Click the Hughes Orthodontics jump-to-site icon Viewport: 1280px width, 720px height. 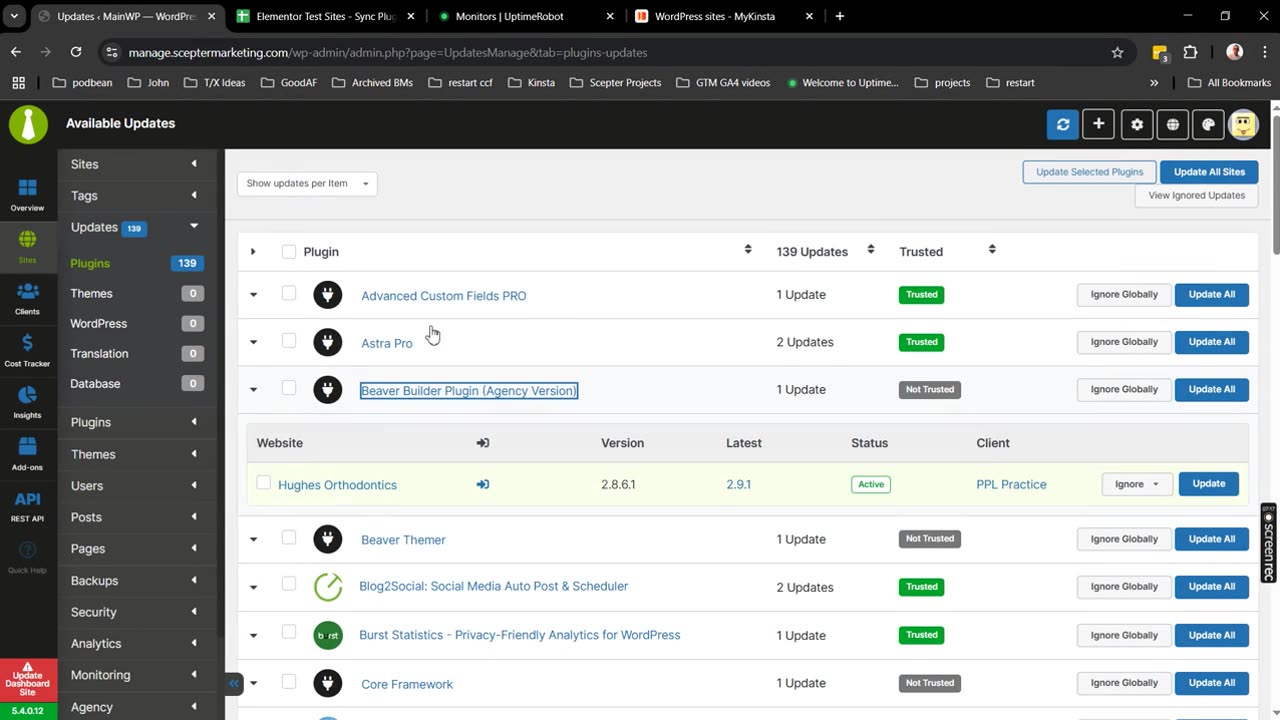point(483,484)
